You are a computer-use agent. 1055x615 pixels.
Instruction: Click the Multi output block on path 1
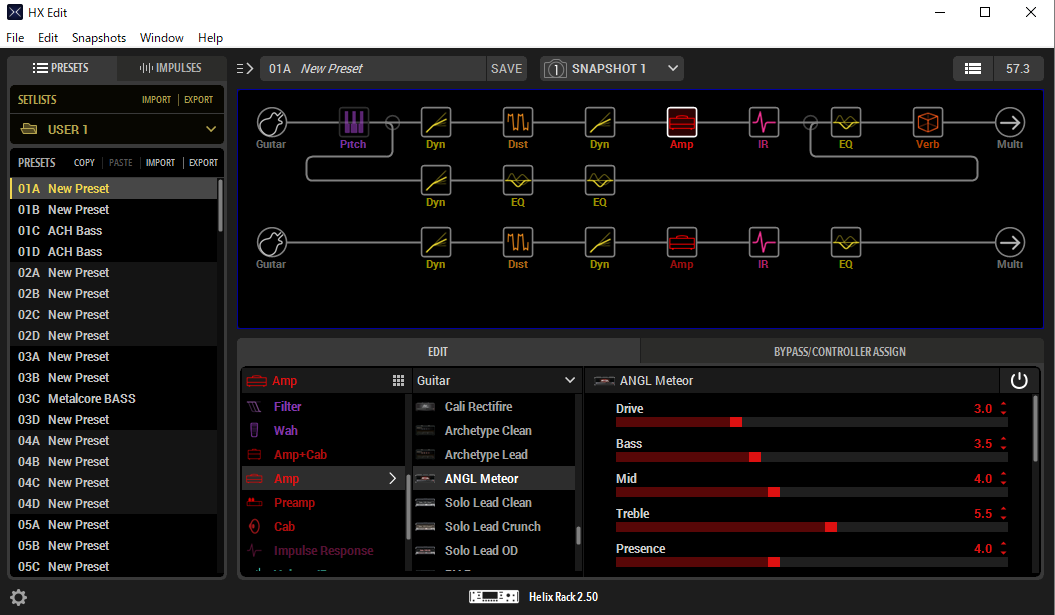(x=1010, y=122)
